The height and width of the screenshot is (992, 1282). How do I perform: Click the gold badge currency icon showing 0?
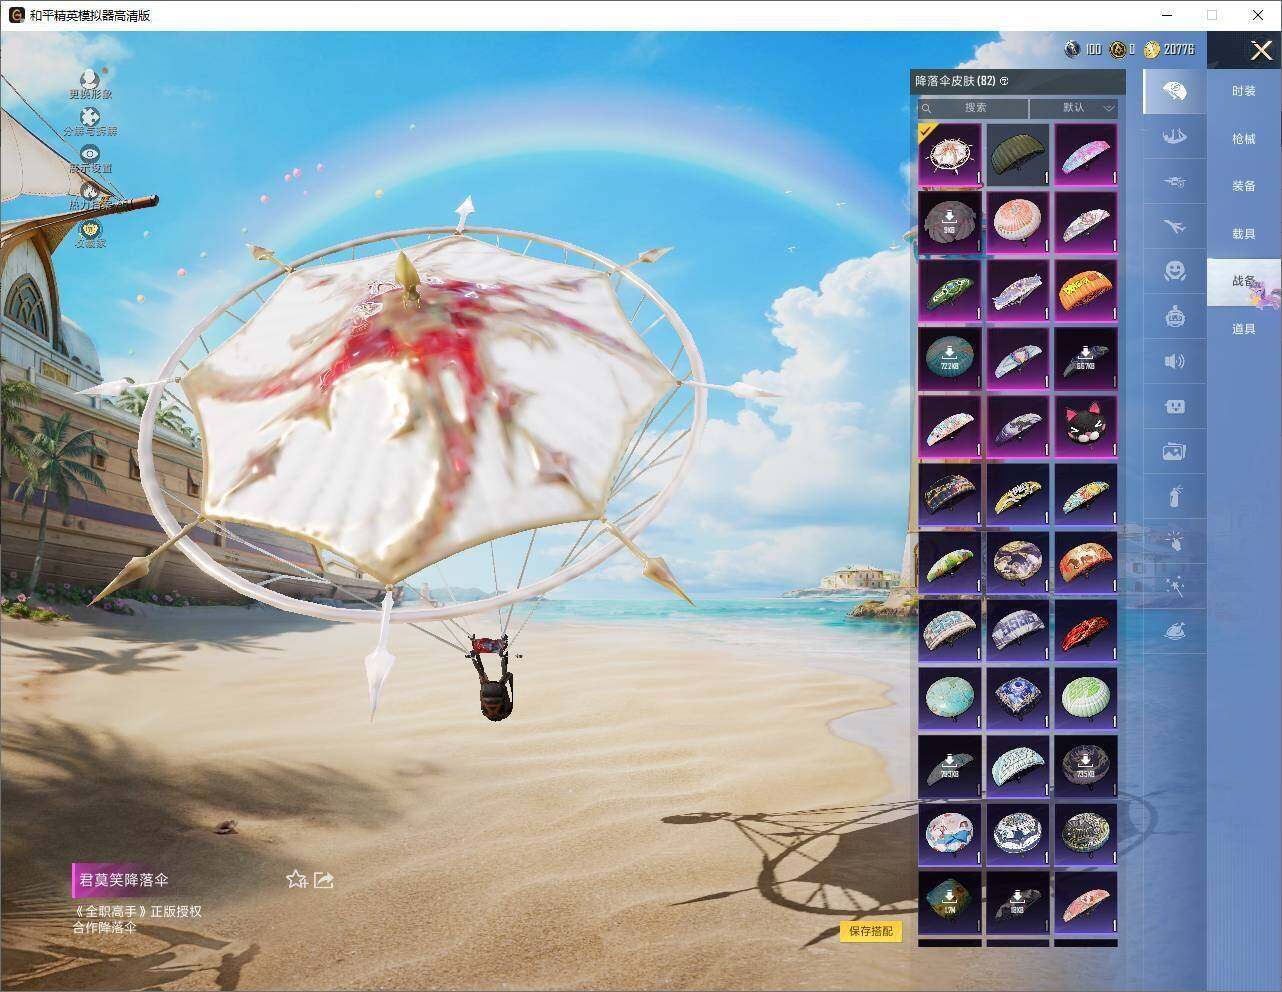1117,49
